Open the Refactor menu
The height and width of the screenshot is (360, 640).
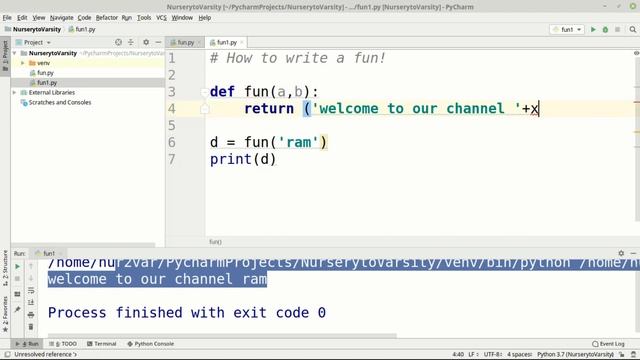[x=107, y=18]
